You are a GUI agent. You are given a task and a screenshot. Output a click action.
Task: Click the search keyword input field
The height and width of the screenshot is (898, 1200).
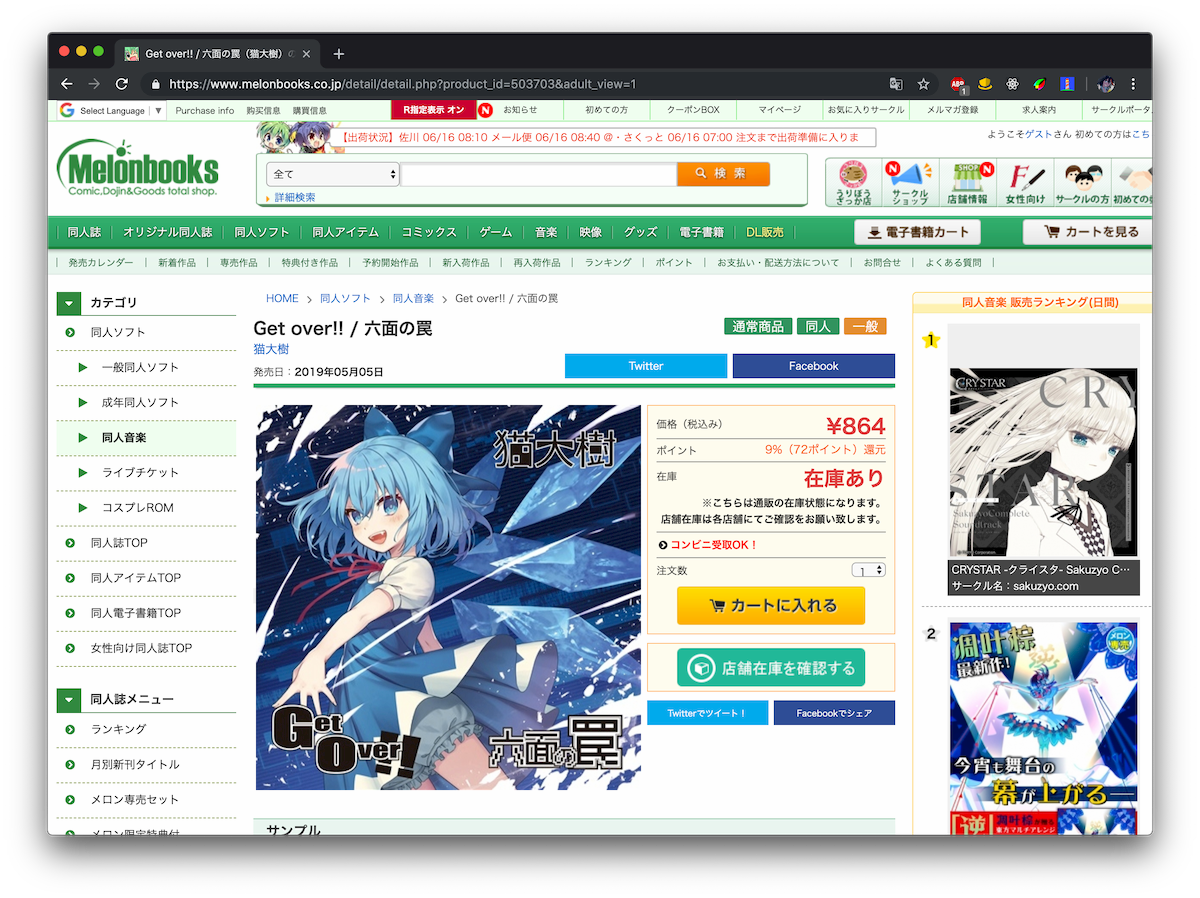click(539, 174)
